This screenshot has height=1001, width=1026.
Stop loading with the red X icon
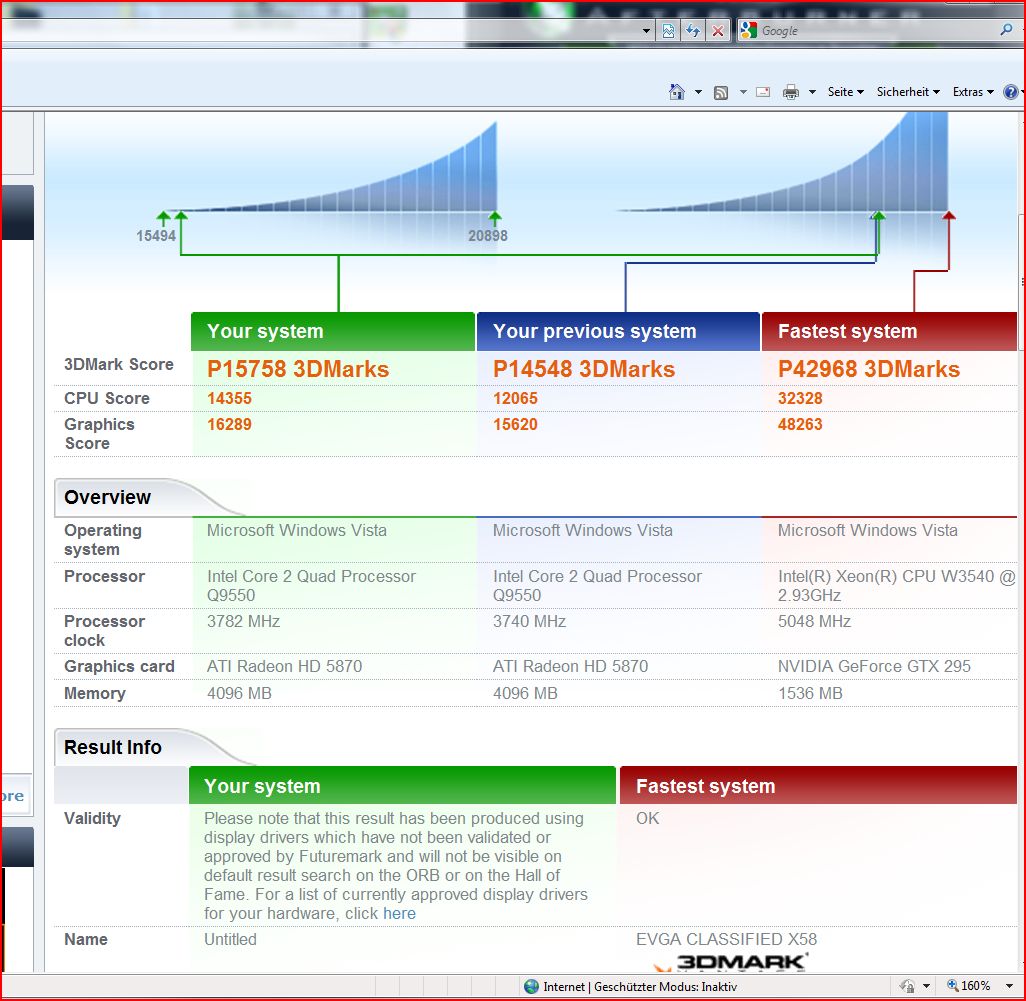(718, 31)
